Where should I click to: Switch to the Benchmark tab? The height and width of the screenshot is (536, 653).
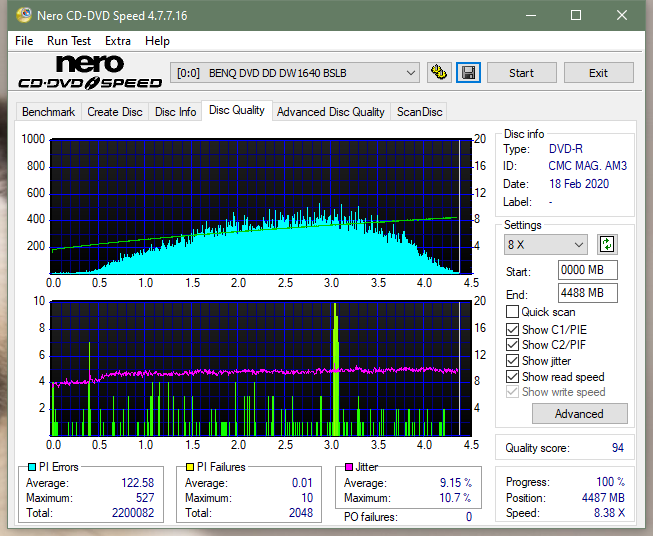[49, 112]
